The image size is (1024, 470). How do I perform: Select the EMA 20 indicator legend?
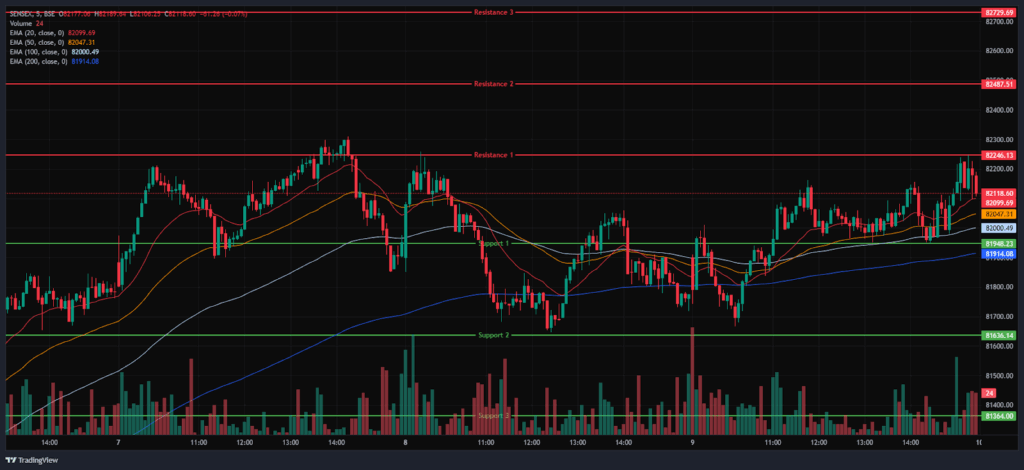coord(38,33)
